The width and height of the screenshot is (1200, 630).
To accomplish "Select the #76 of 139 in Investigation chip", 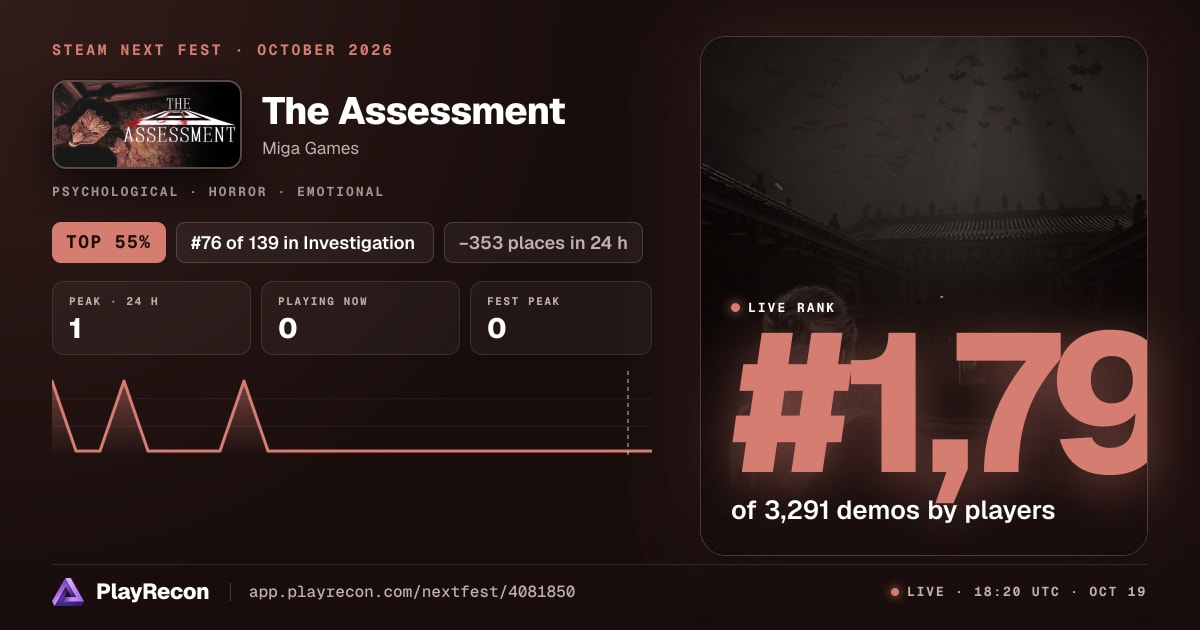I will (x=305, y=243).
